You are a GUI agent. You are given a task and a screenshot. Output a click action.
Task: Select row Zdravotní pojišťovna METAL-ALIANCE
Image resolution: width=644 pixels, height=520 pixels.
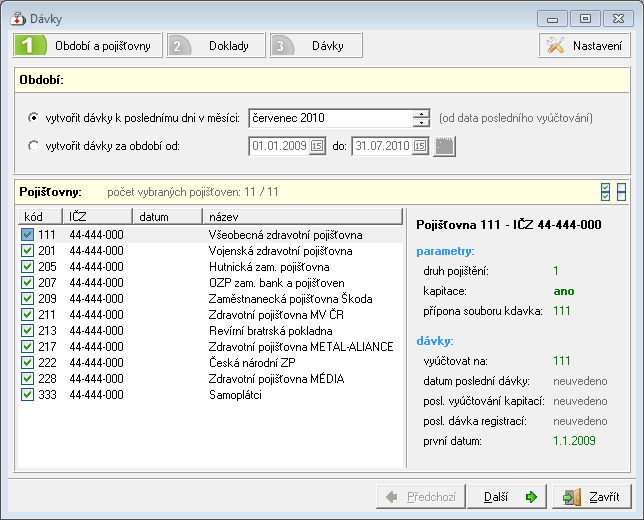coord(210,347)
